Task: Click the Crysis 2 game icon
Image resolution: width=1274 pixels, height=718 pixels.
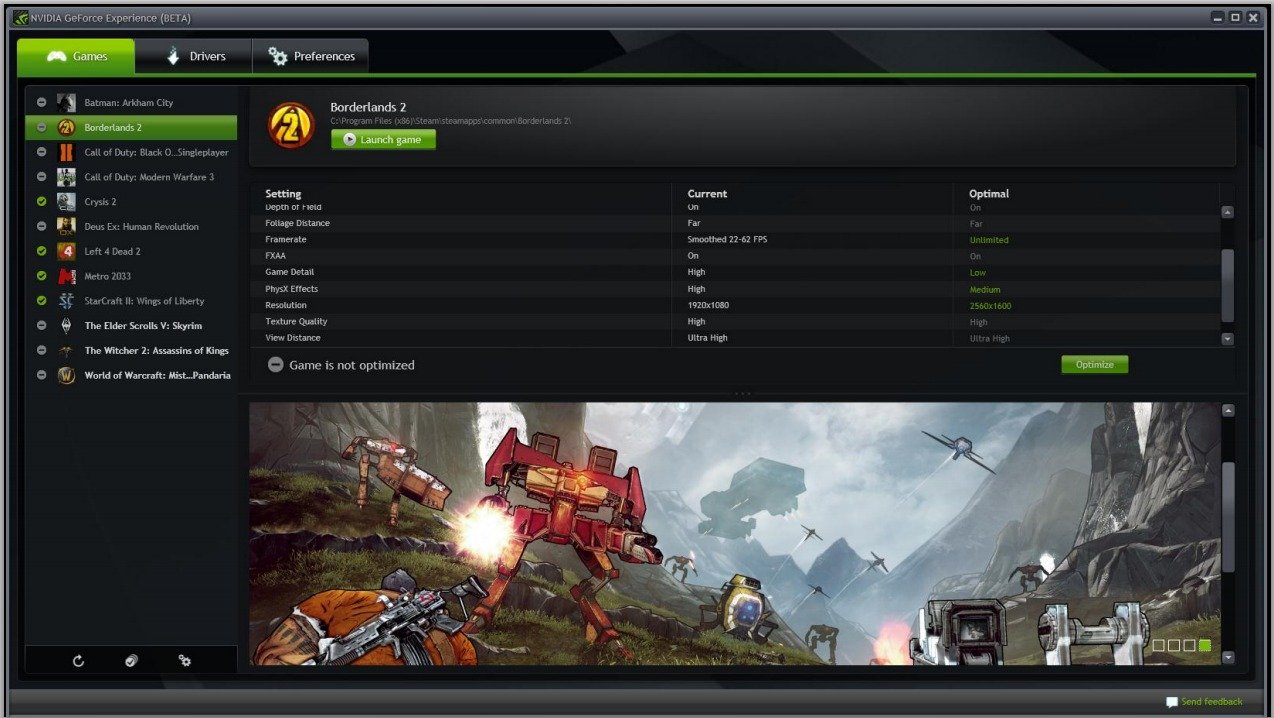Action: tap(66, 202)
